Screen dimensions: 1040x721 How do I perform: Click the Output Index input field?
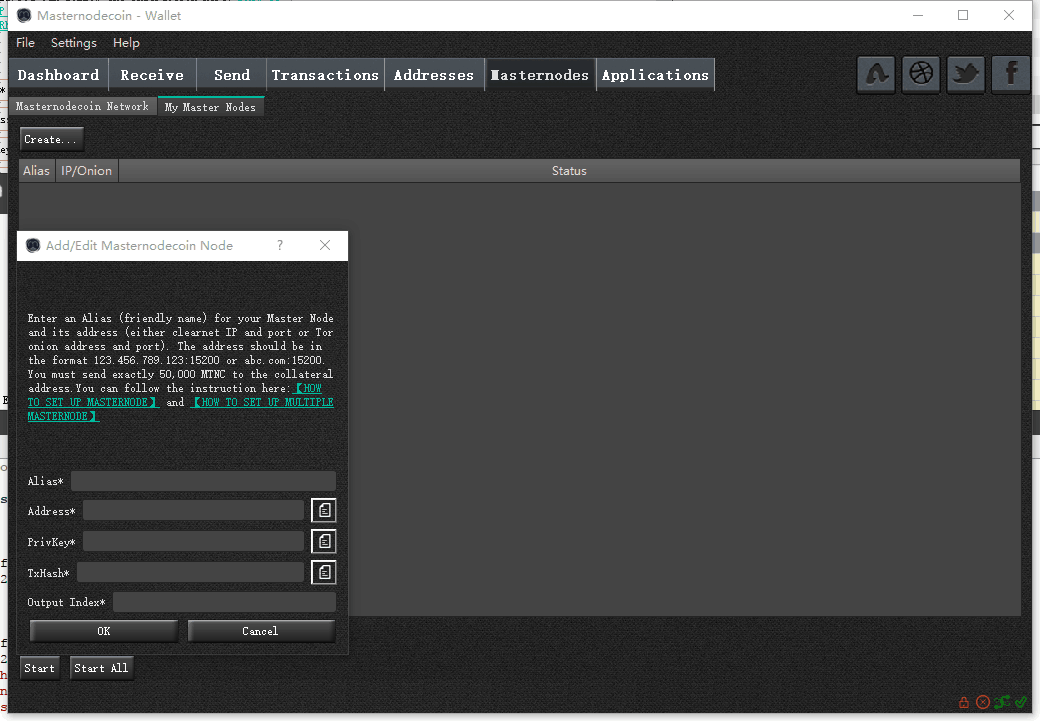pyautogui.click(x=224, y=602)
